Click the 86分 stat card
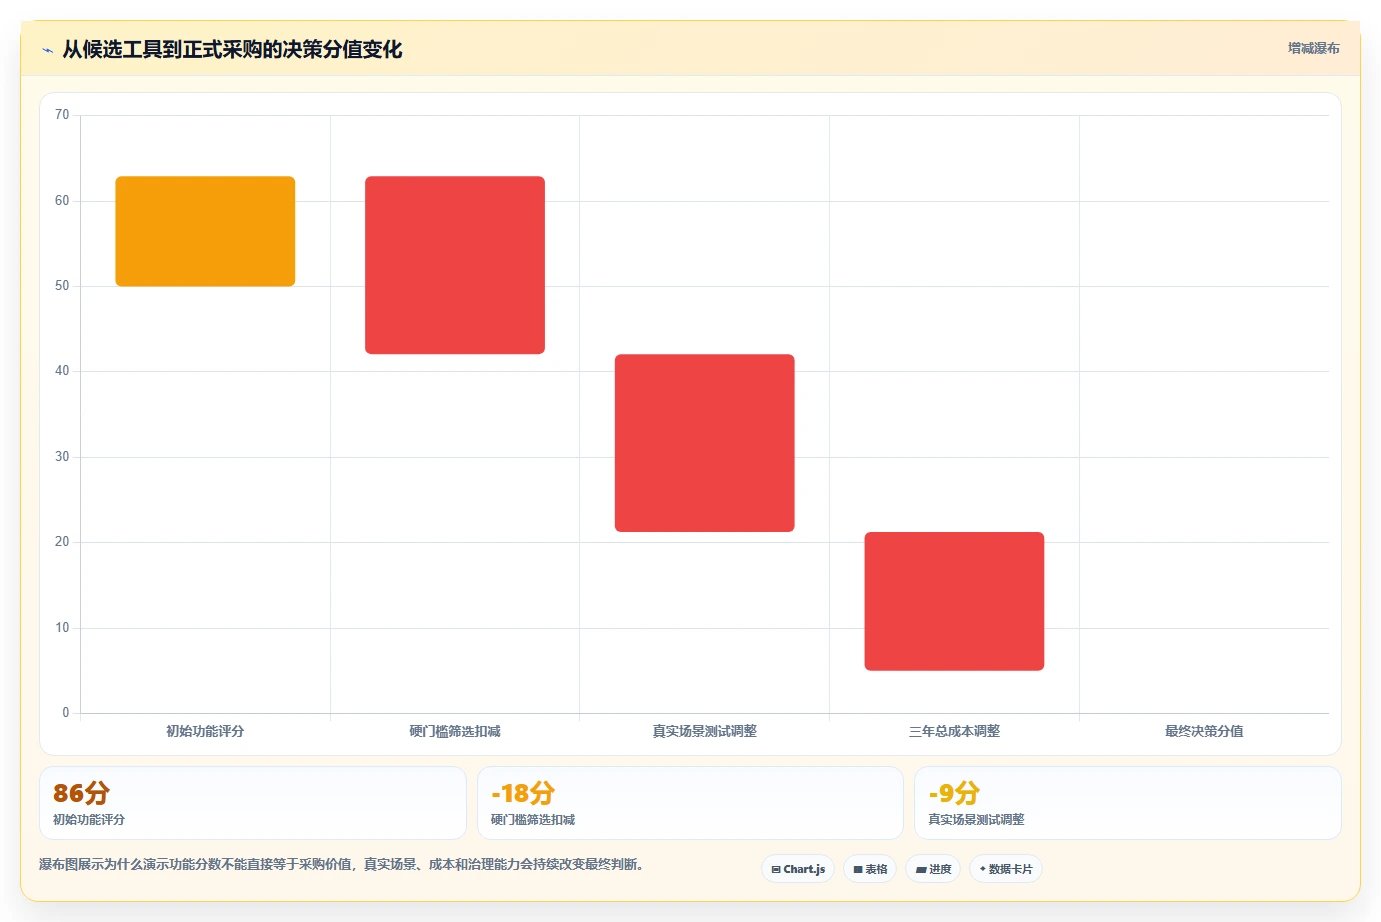 (253, 803)
